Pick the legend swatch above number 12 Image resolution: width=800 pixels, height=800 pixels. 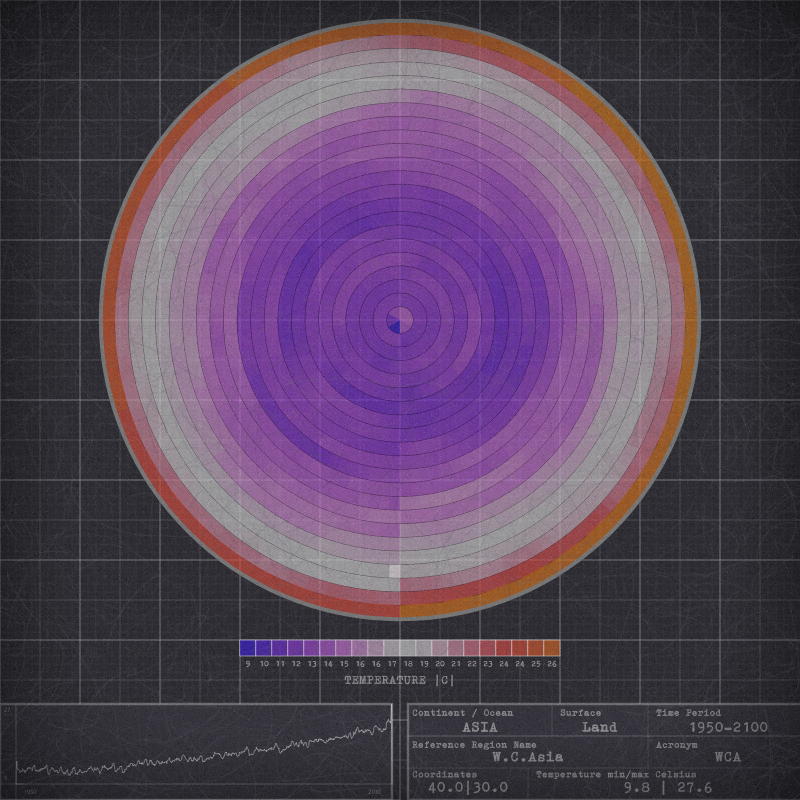[295, 648]
